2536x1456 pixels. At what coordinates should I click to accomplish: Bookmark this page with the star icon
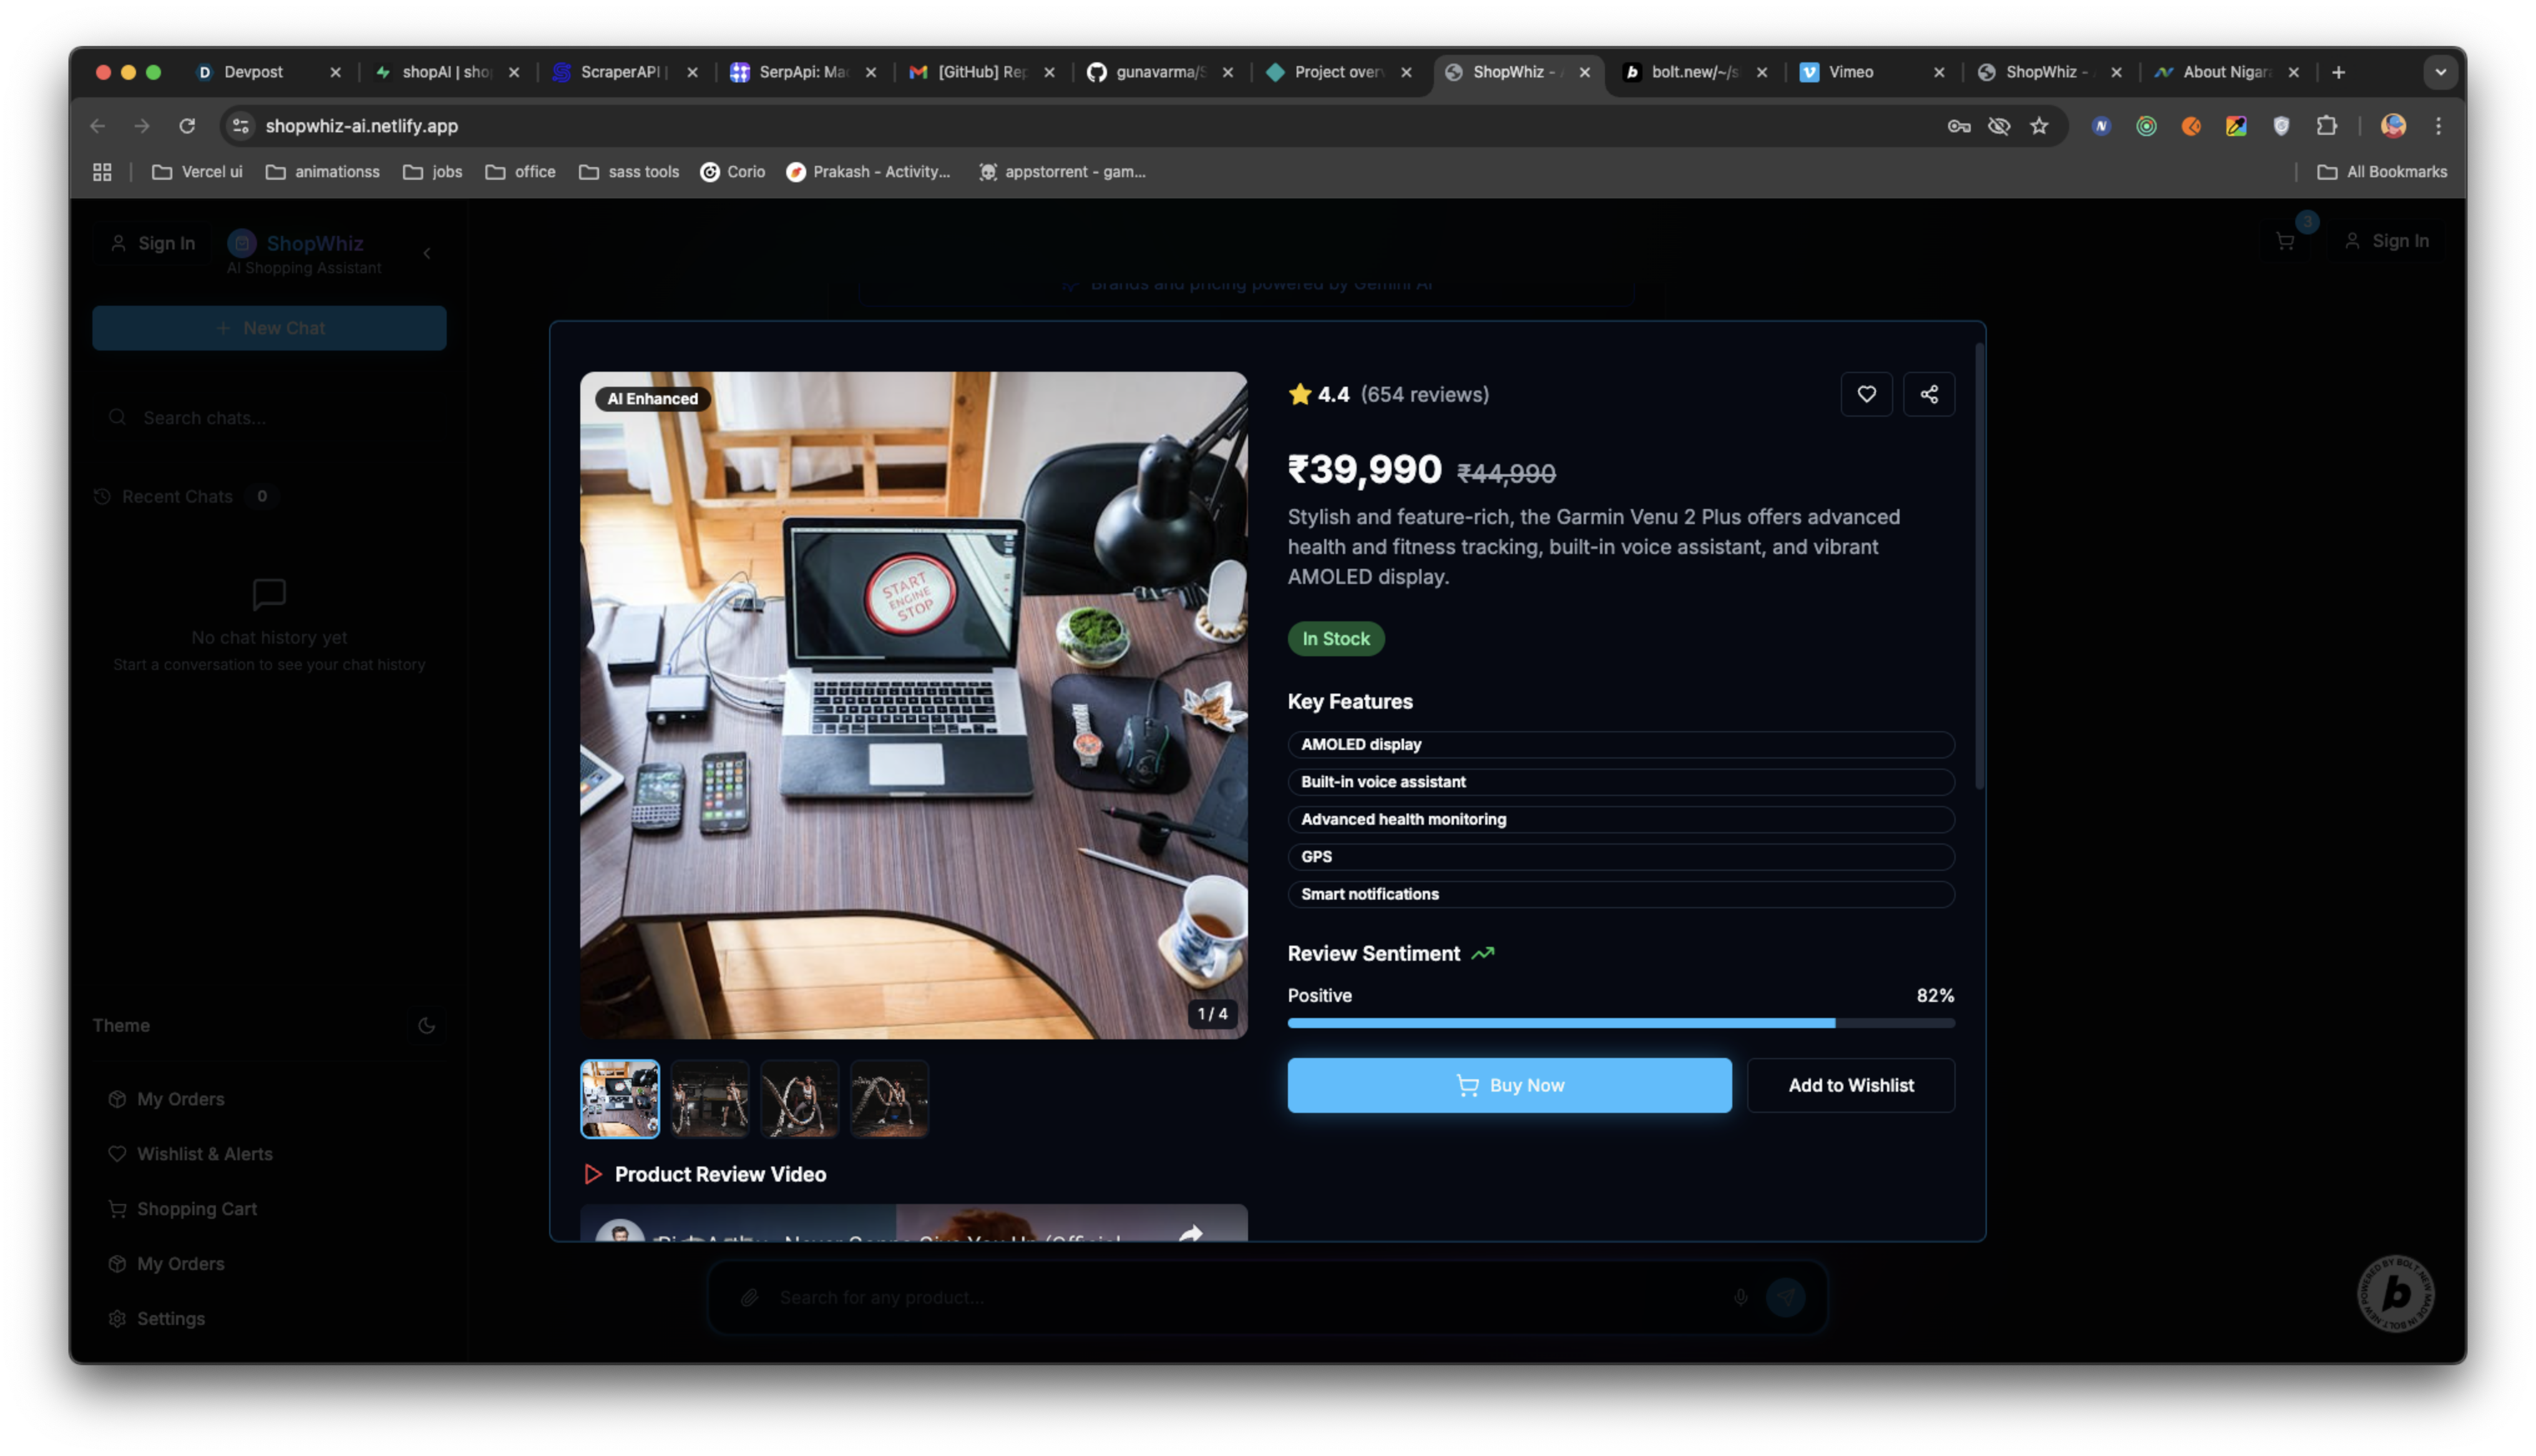tap(2039, 126)
